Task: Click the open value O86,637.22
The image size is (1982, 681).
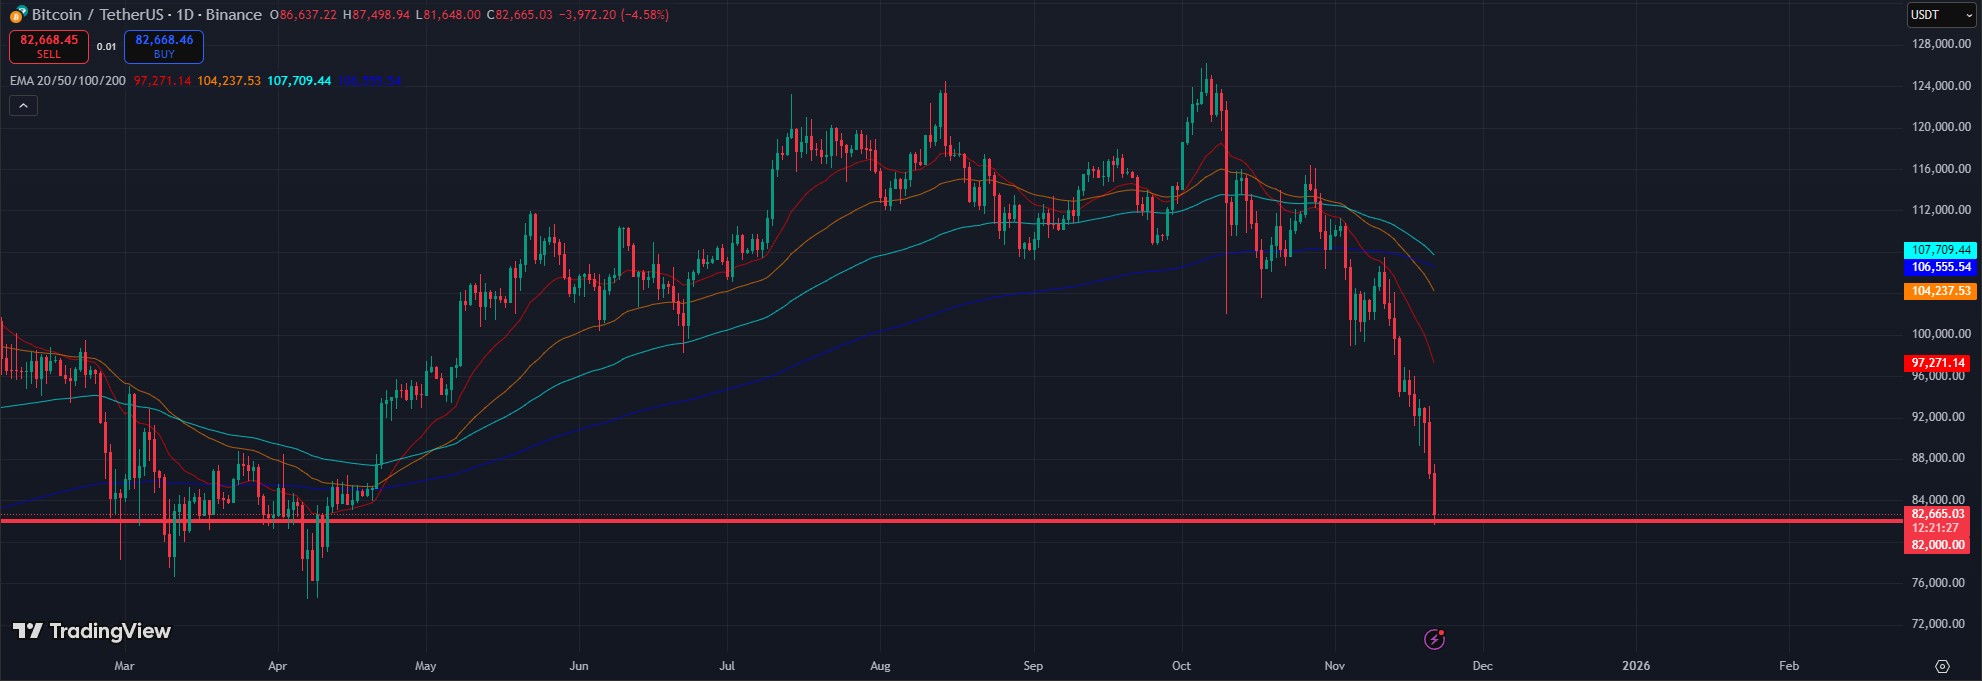Action: (x=304, y=15)
